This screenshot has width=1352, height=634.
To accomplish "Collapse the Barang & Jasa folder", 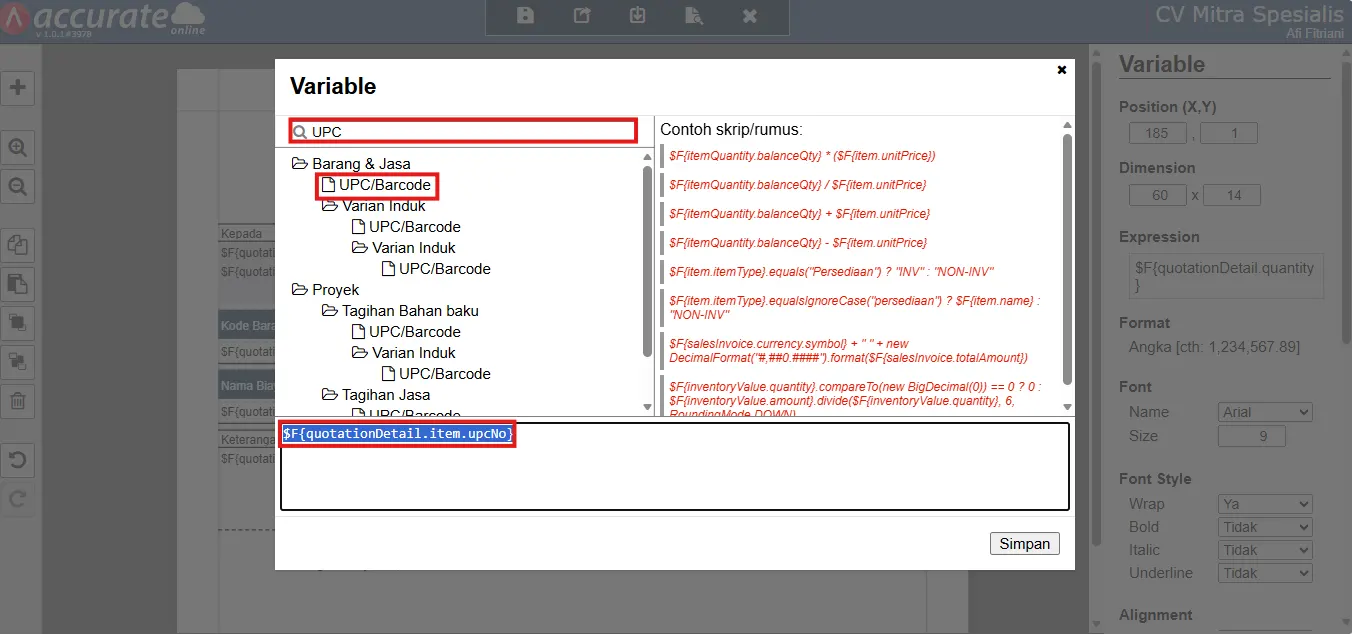I will click(299, 163).
